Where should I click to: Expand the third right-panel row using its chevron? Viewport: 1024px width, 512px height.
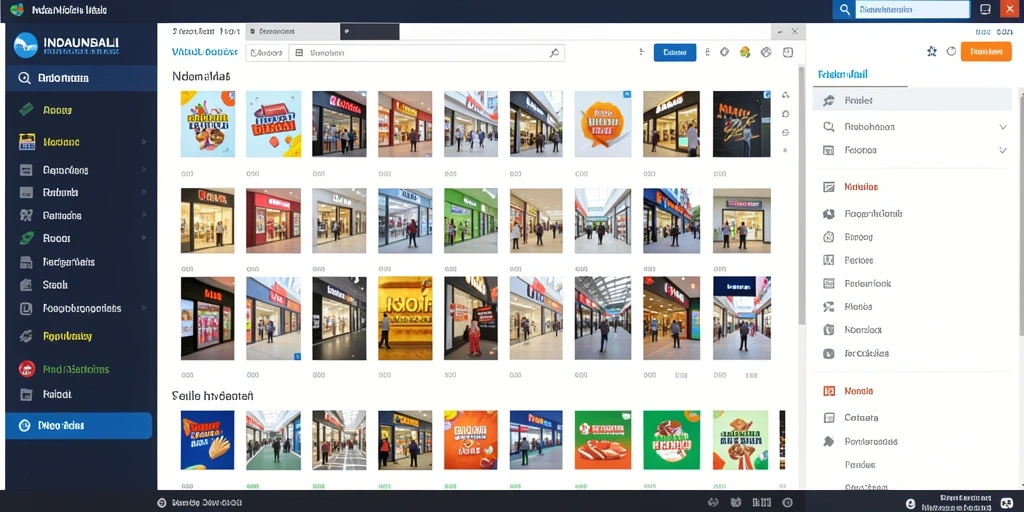tap(1003, 150)
